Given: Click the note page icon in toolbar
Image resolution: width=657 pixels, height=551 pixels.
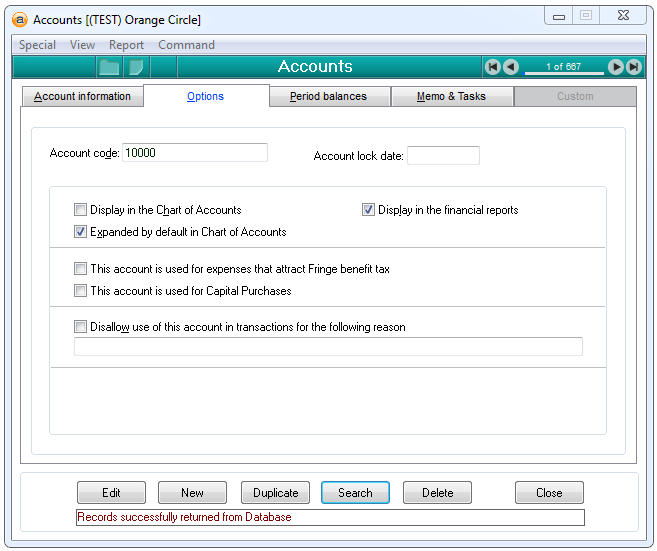Looking at the screenshot, I should point(136,67).
